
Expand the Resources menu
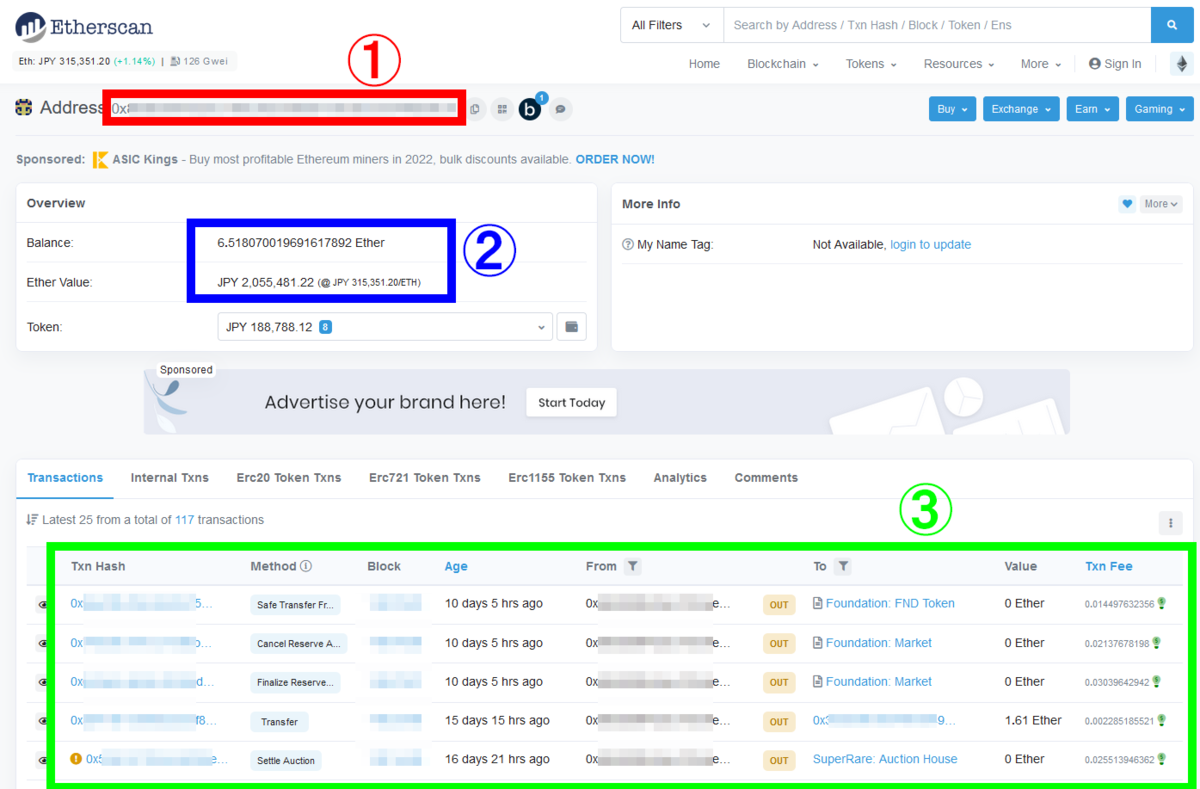tap(959, 64)
